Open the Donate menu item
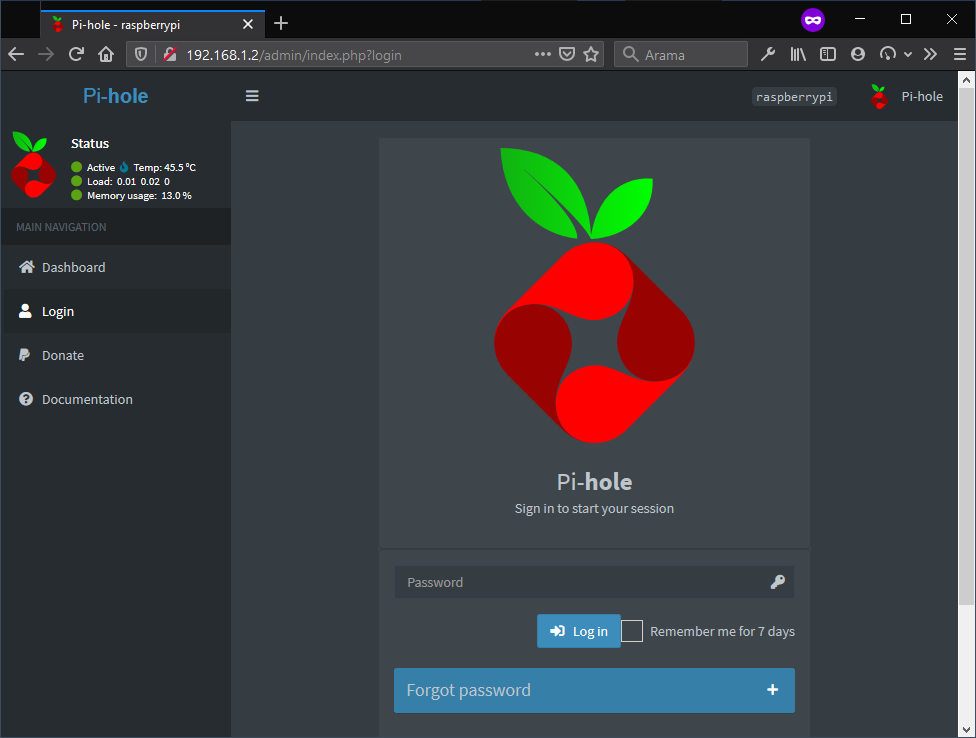This screenshot has height=738, width=976. pyautogui.click(x=116, y=355)
